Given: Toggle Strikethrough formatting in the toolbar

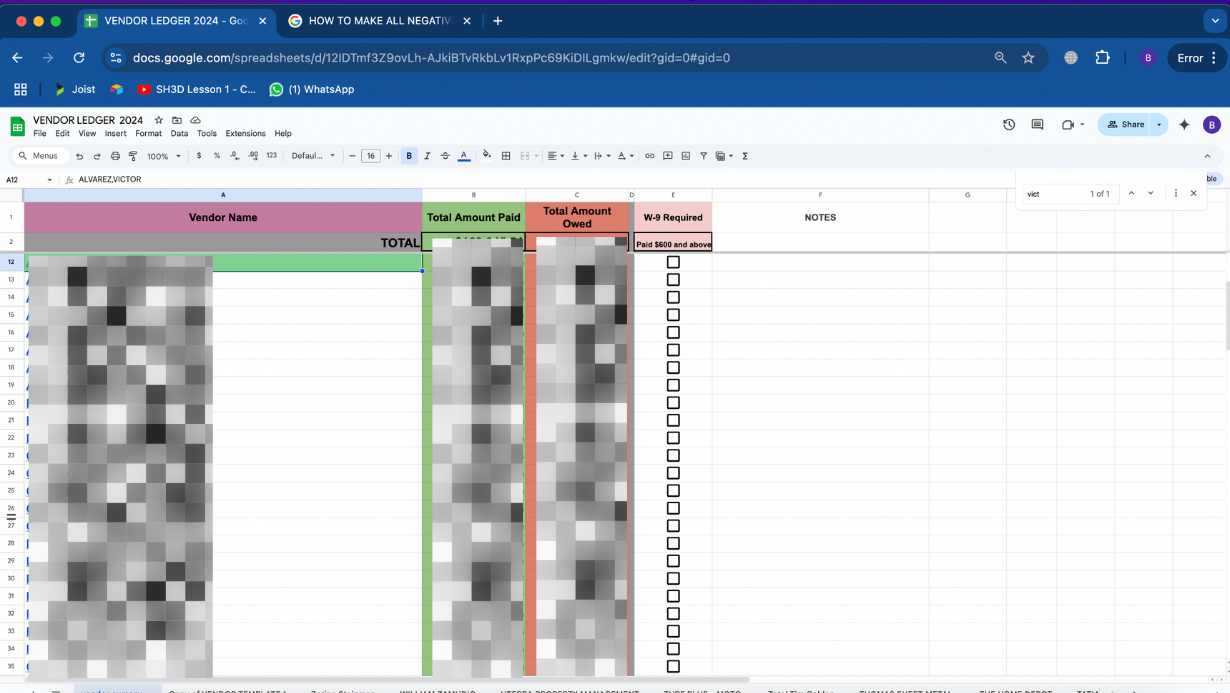Looking at the screenshot, I should 445,156.
